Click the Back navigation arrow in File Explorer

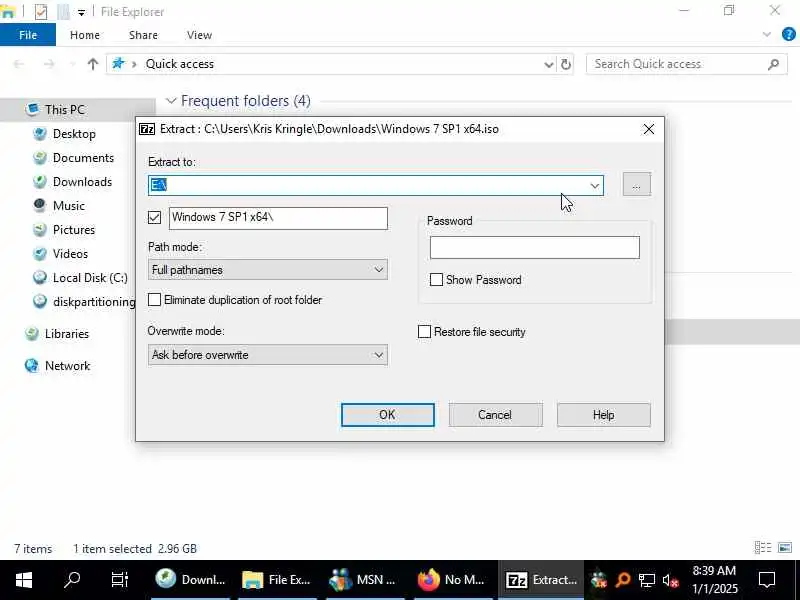click(19, 64)
